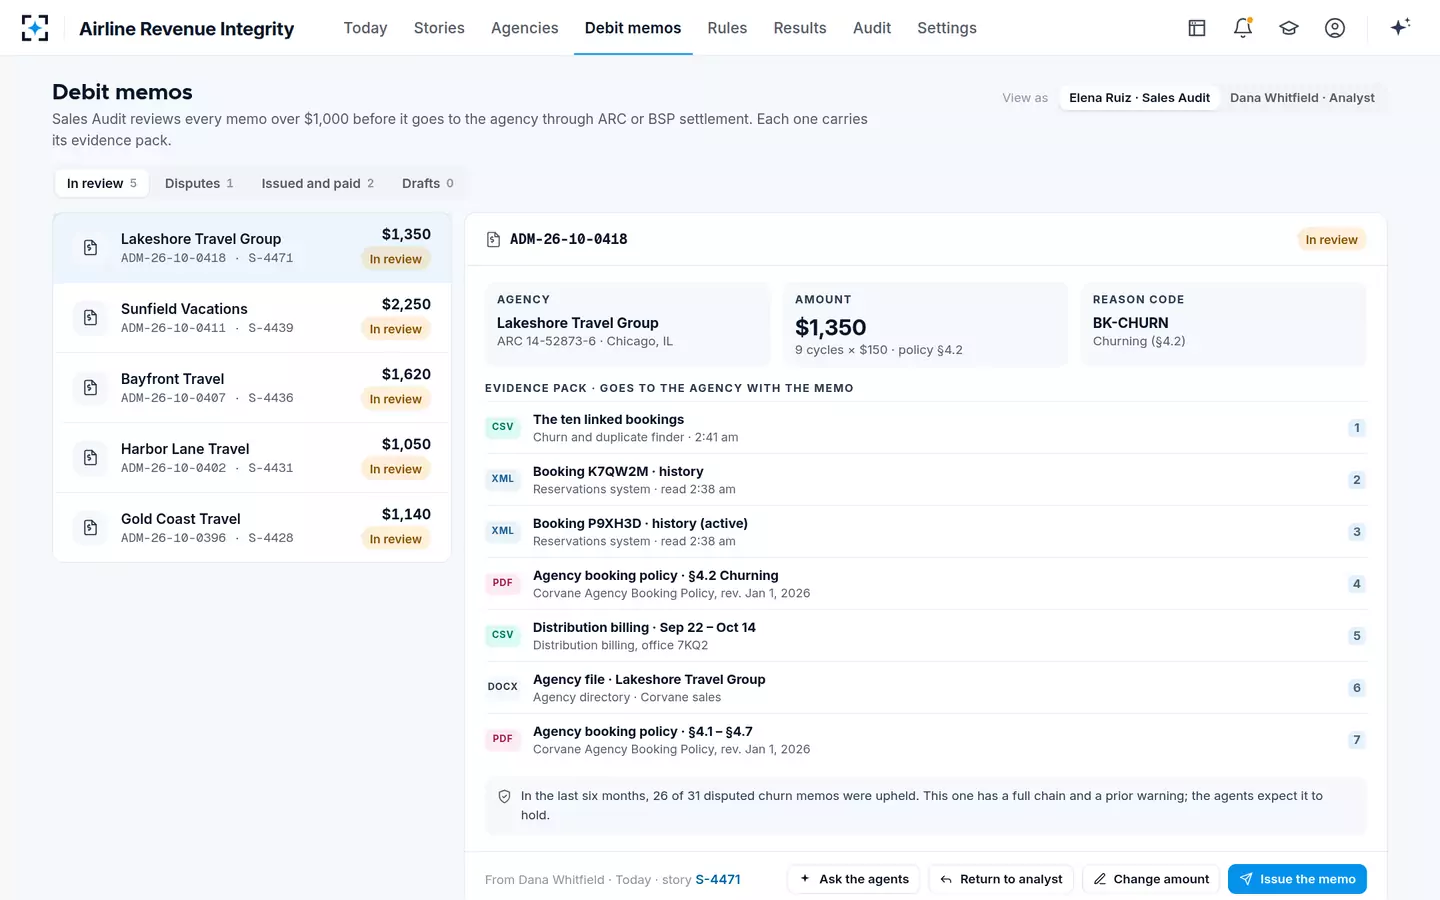Open the sparkle AI assistant icon

coord(1400,27)
